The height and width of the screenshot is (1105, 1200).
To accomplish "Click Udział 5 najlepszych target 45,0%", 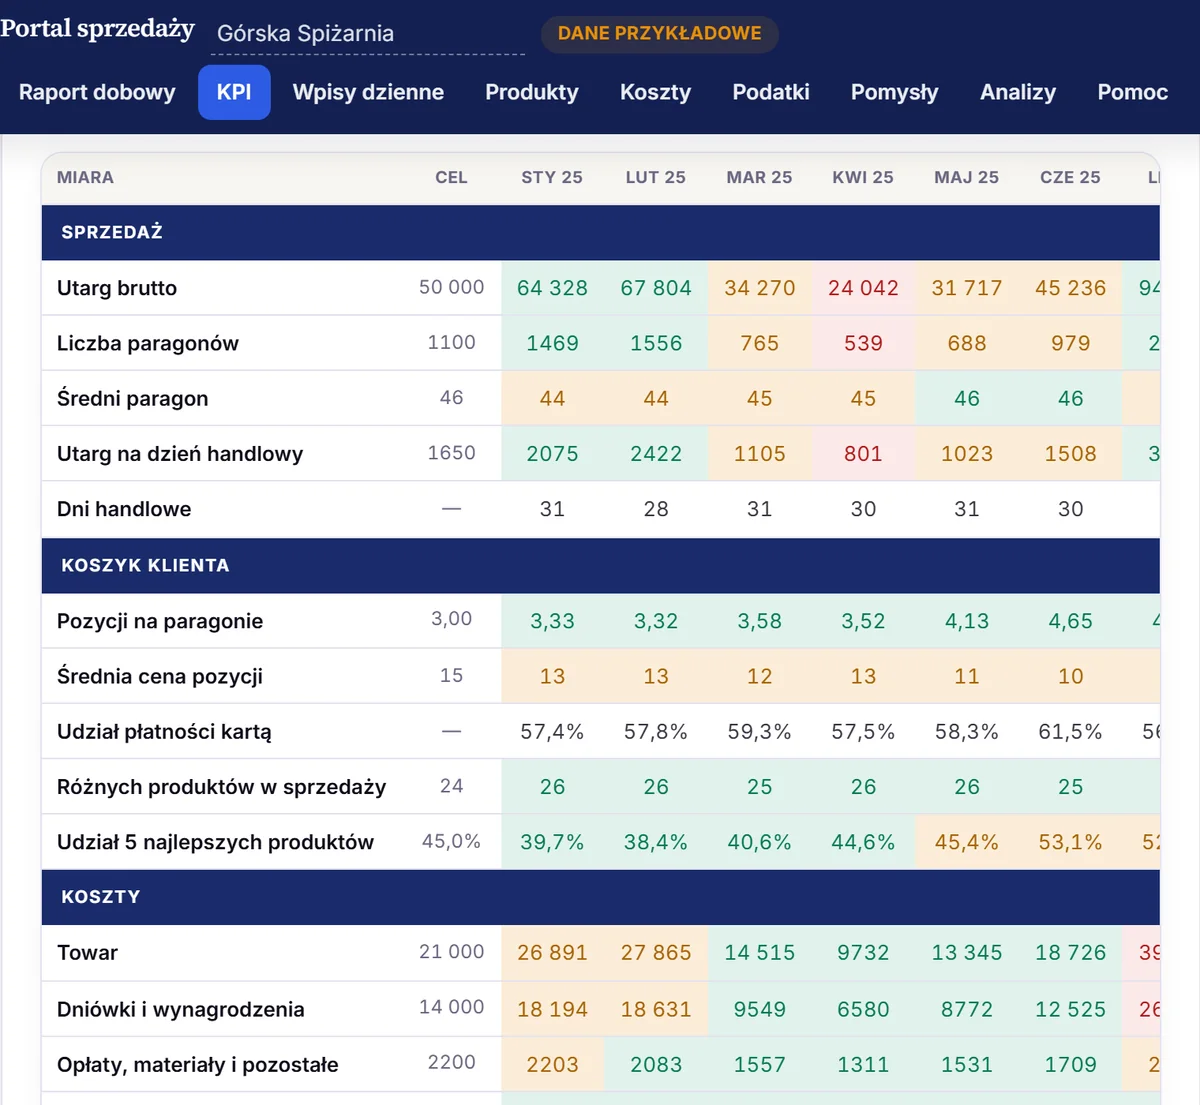I will click(451, 841).
